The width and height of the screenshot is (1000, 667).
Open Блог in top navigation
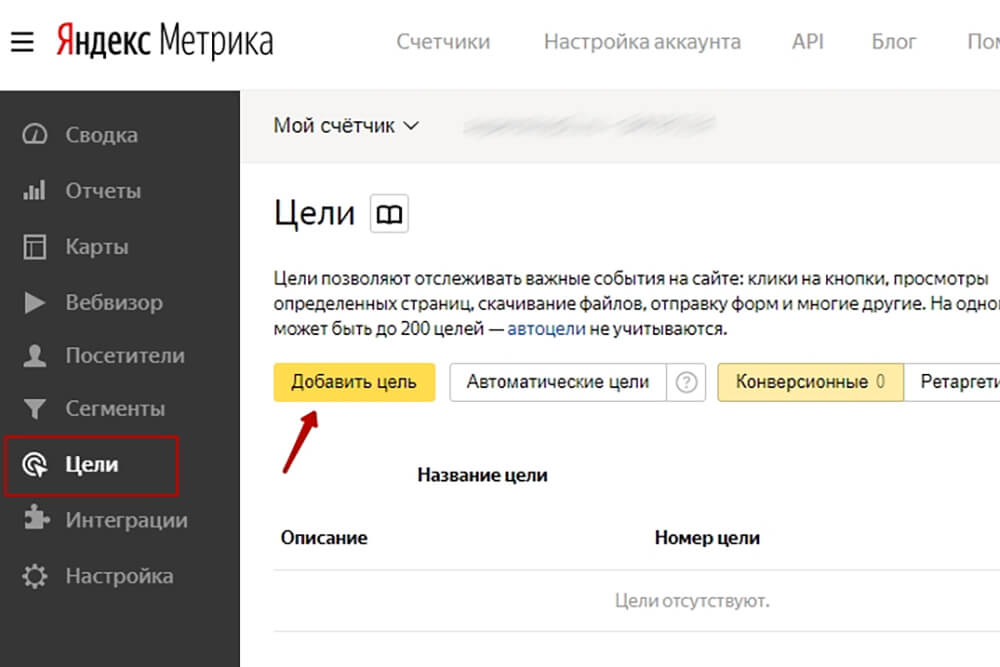point(893,41)
